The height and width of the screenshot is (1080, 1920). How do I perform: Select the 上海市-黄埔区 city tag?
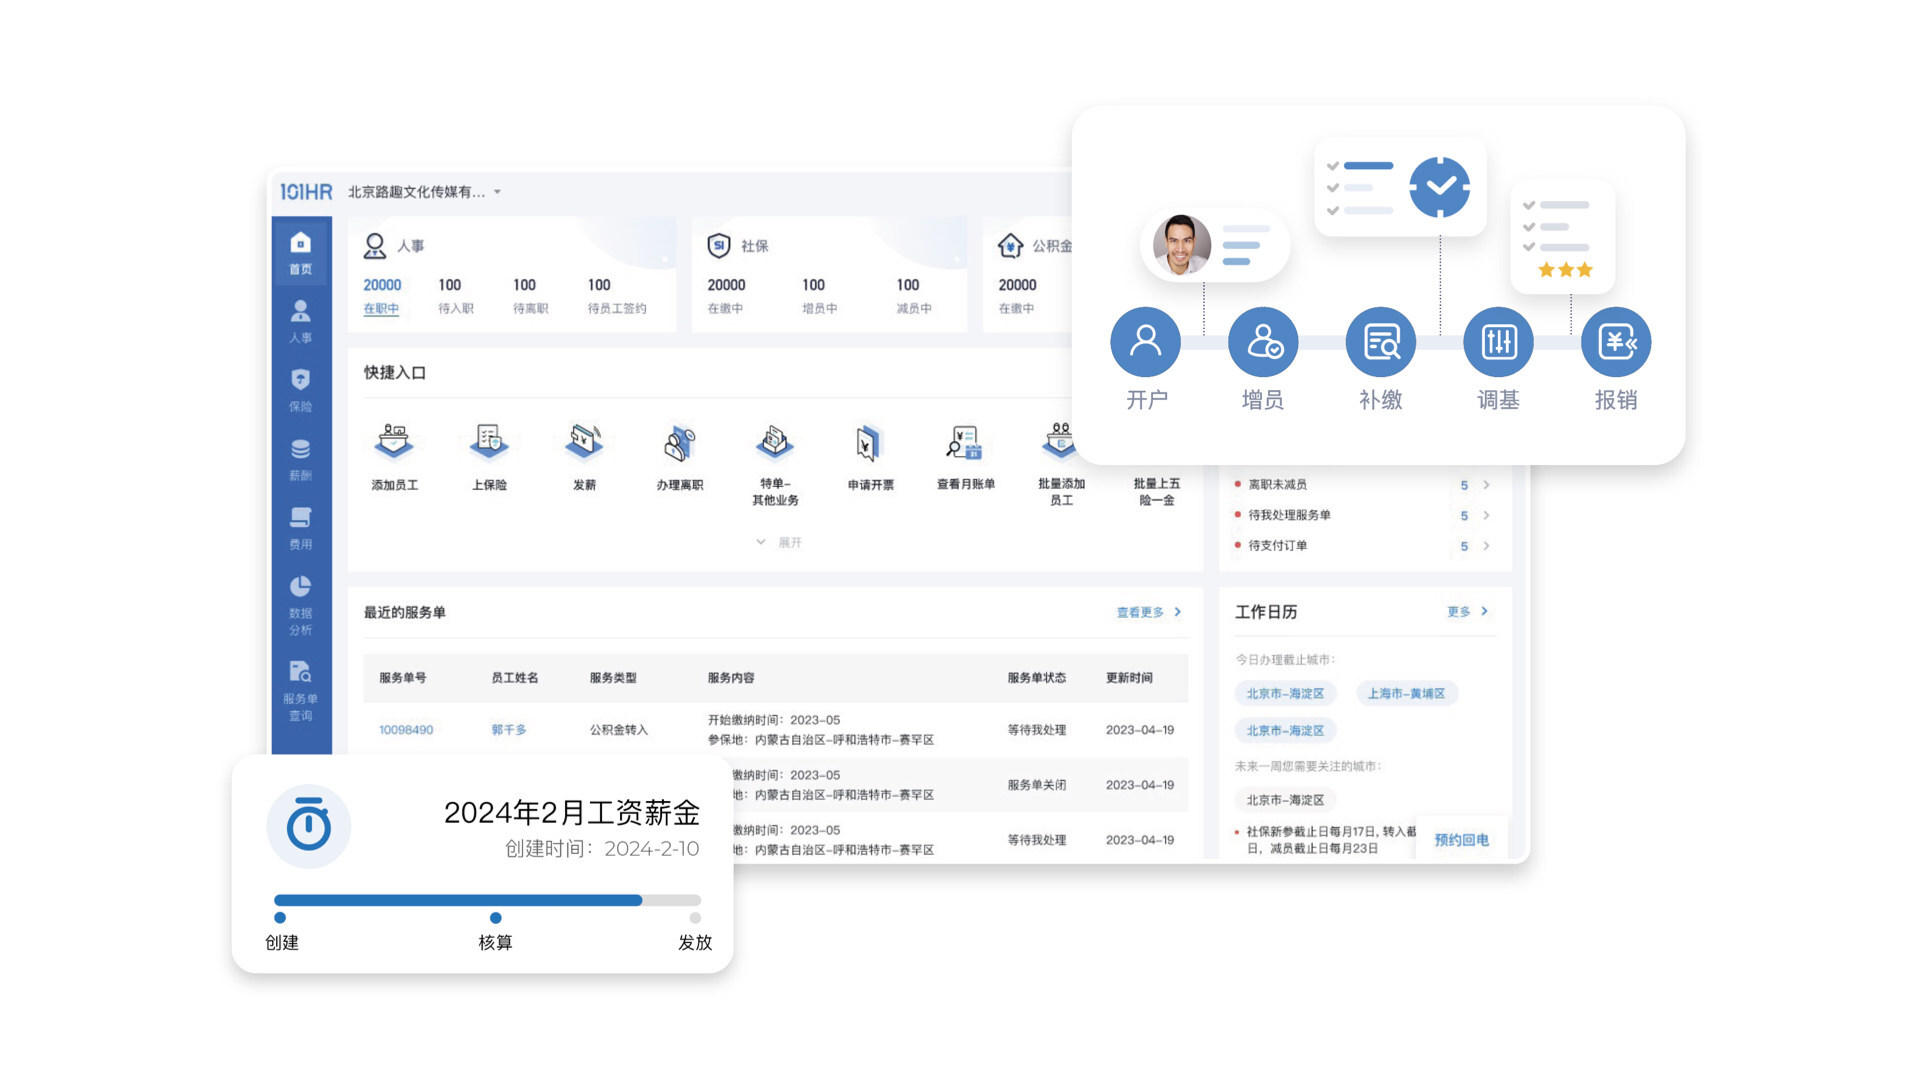tap(1406, 693)
